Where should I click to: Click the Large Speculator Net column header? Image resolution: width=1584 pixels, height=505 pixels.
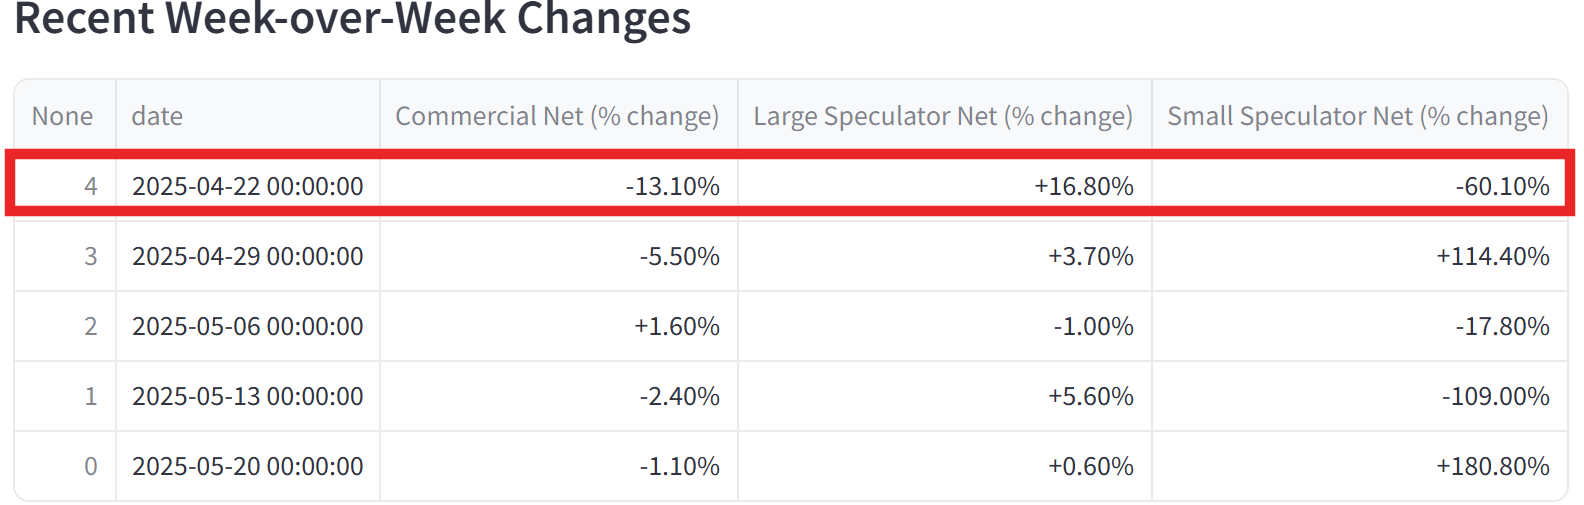pyautogui.click(x=945, y=116)
